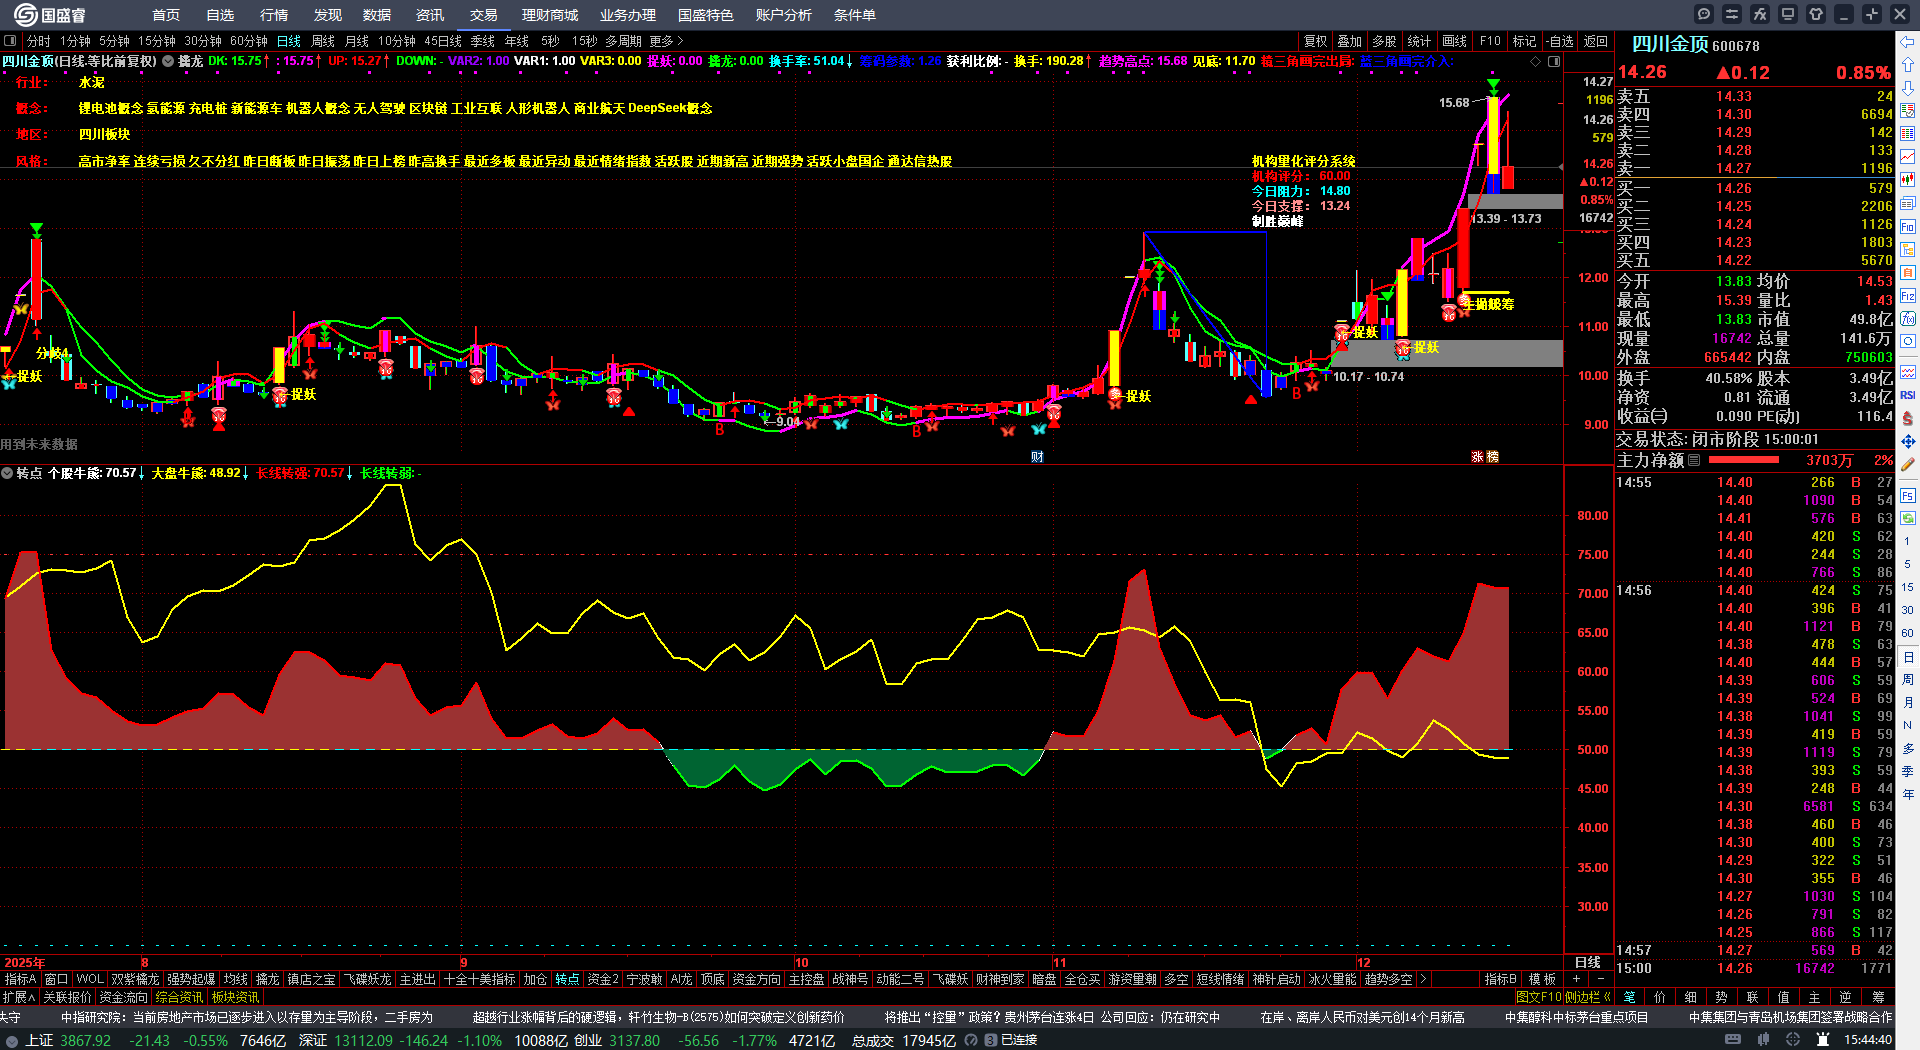Expand more indicator tabs with right arrow
1920x1050 pixels.
pos(1422,979)
